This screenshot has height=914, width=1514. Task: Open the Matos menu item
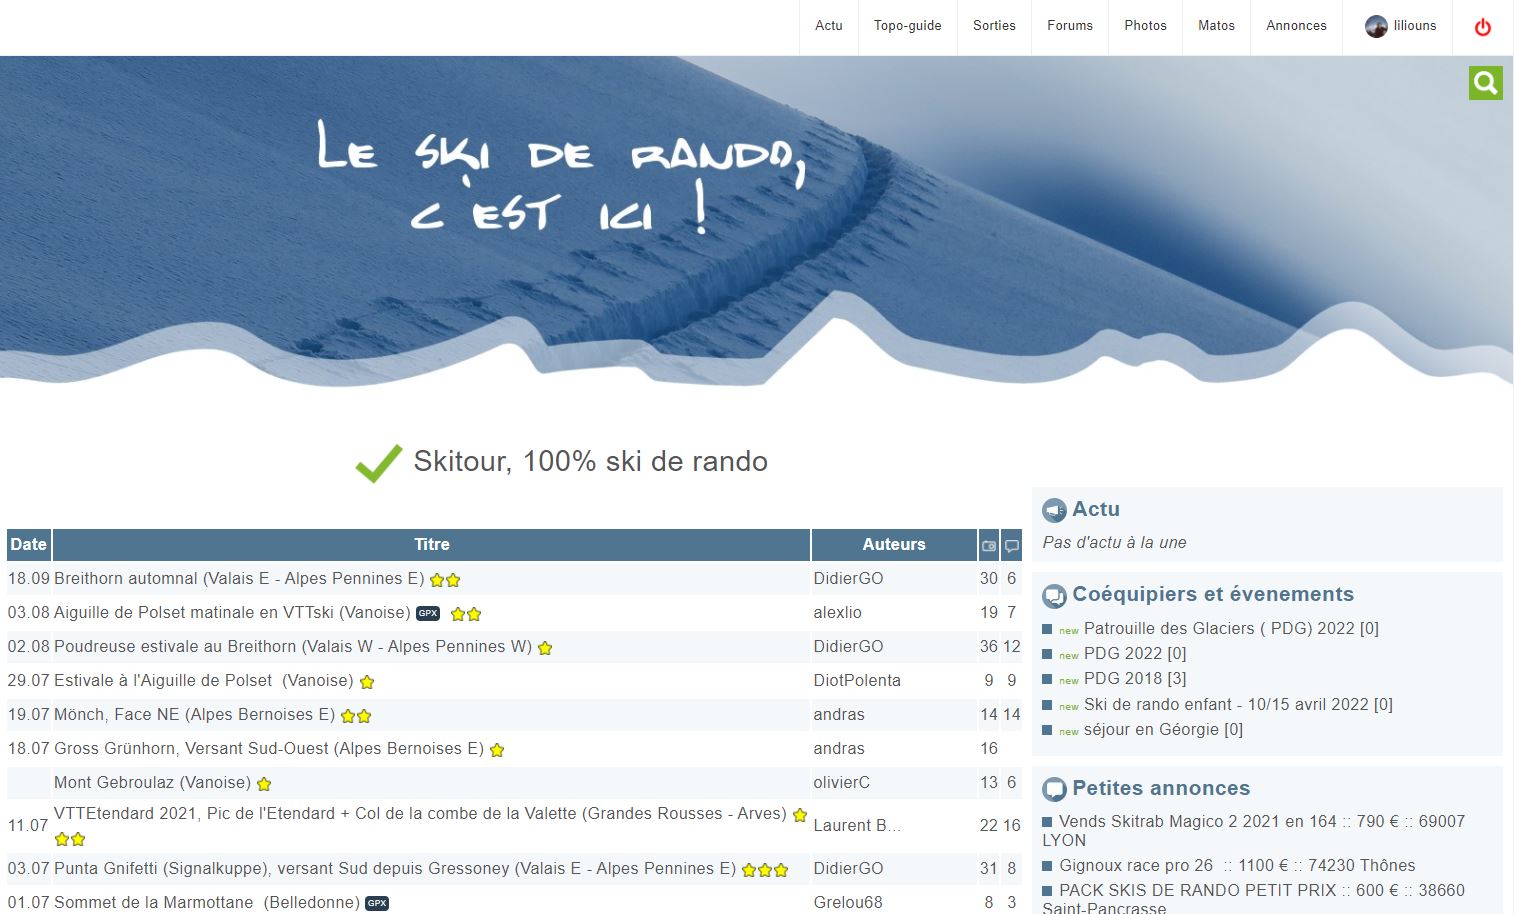1216,26
